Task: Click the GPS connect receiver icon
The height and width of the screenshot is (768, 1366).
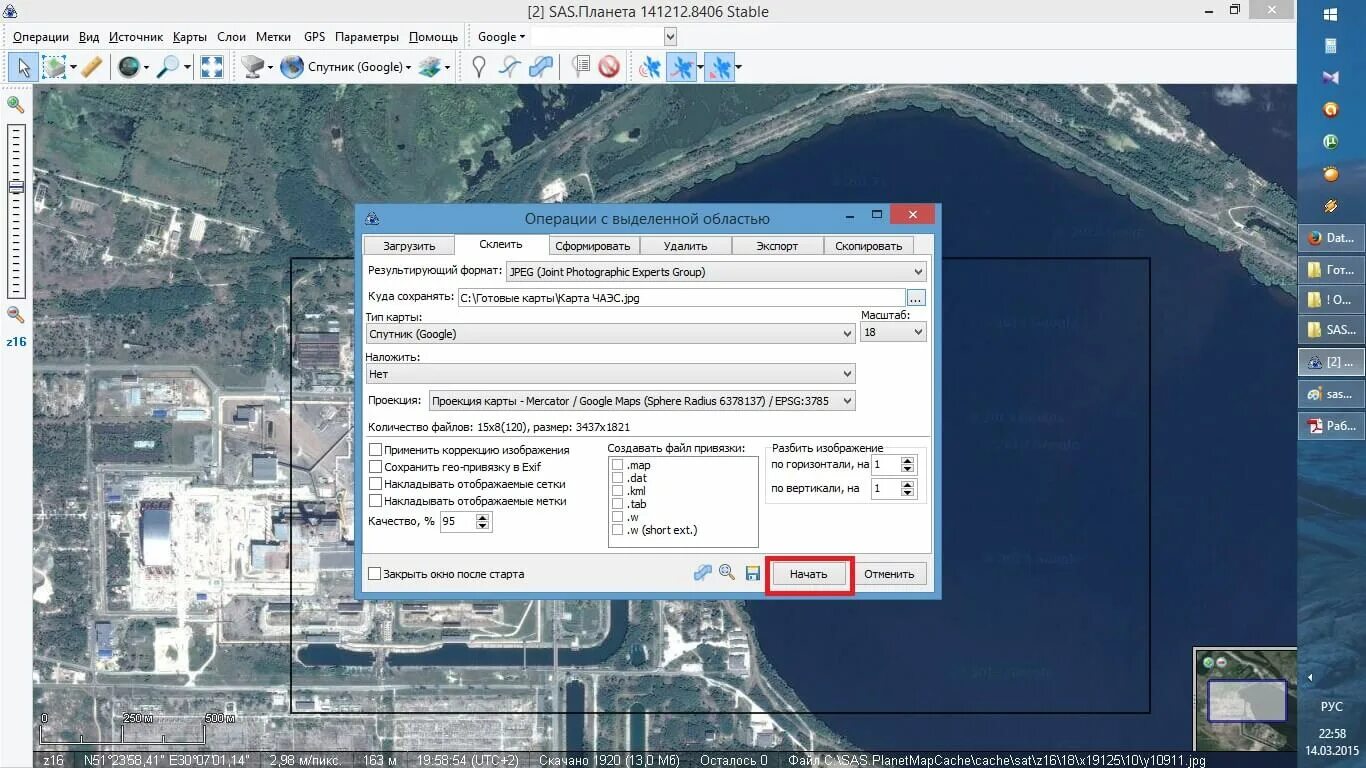Action: pos(651,67)
